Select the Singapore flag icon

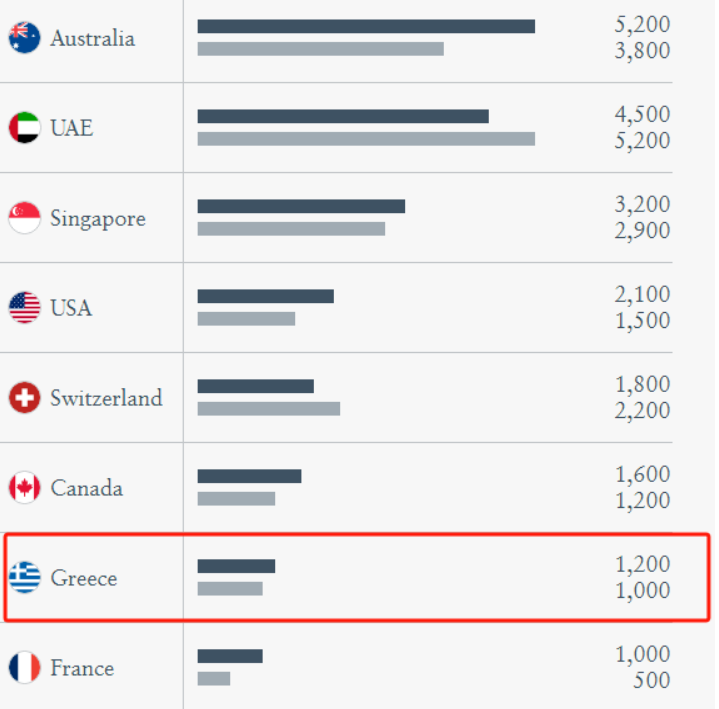coord(24,218)
